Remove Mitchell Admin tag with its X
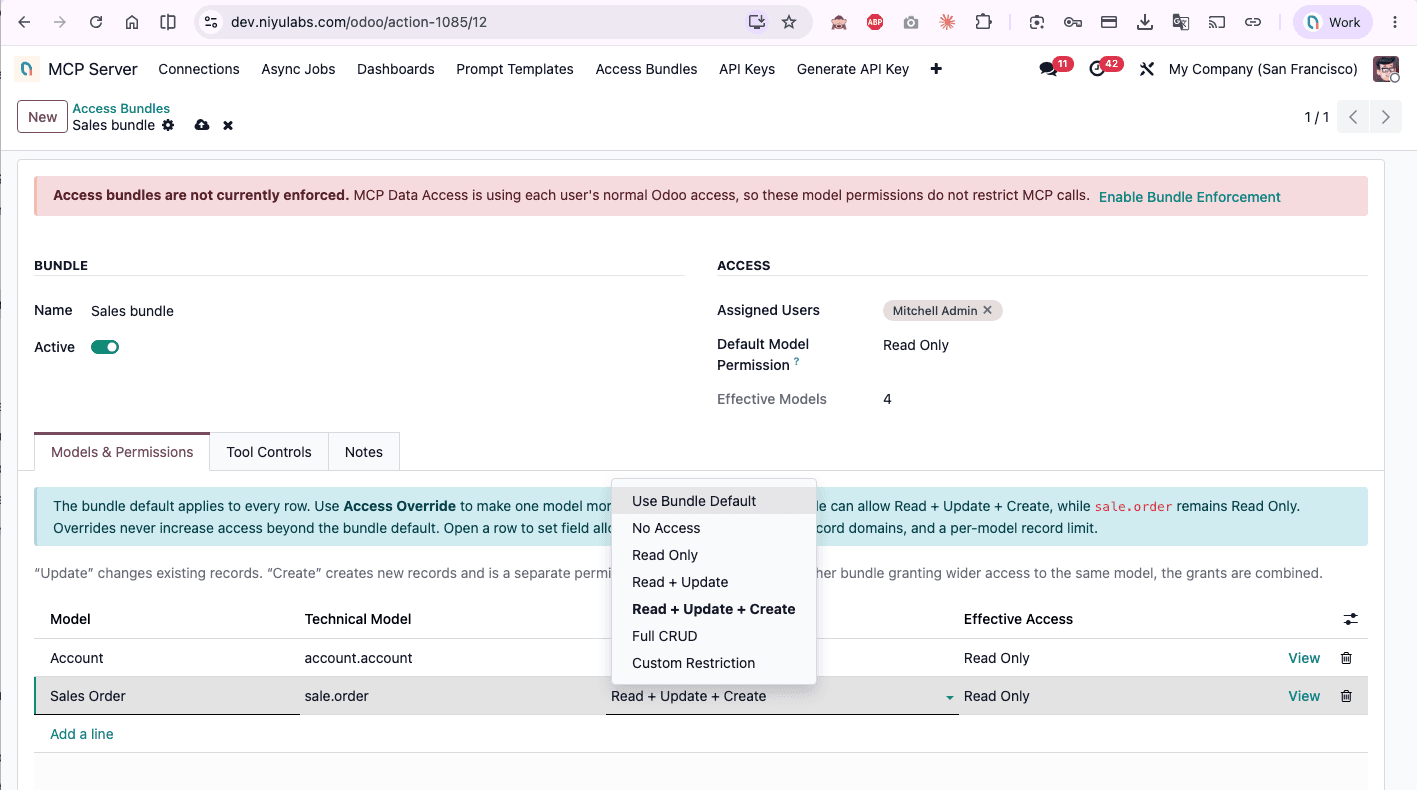 (x=987, y=310)
